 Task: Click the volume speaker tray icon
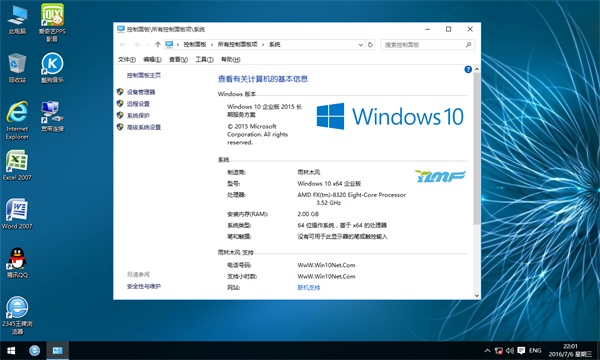510,350
